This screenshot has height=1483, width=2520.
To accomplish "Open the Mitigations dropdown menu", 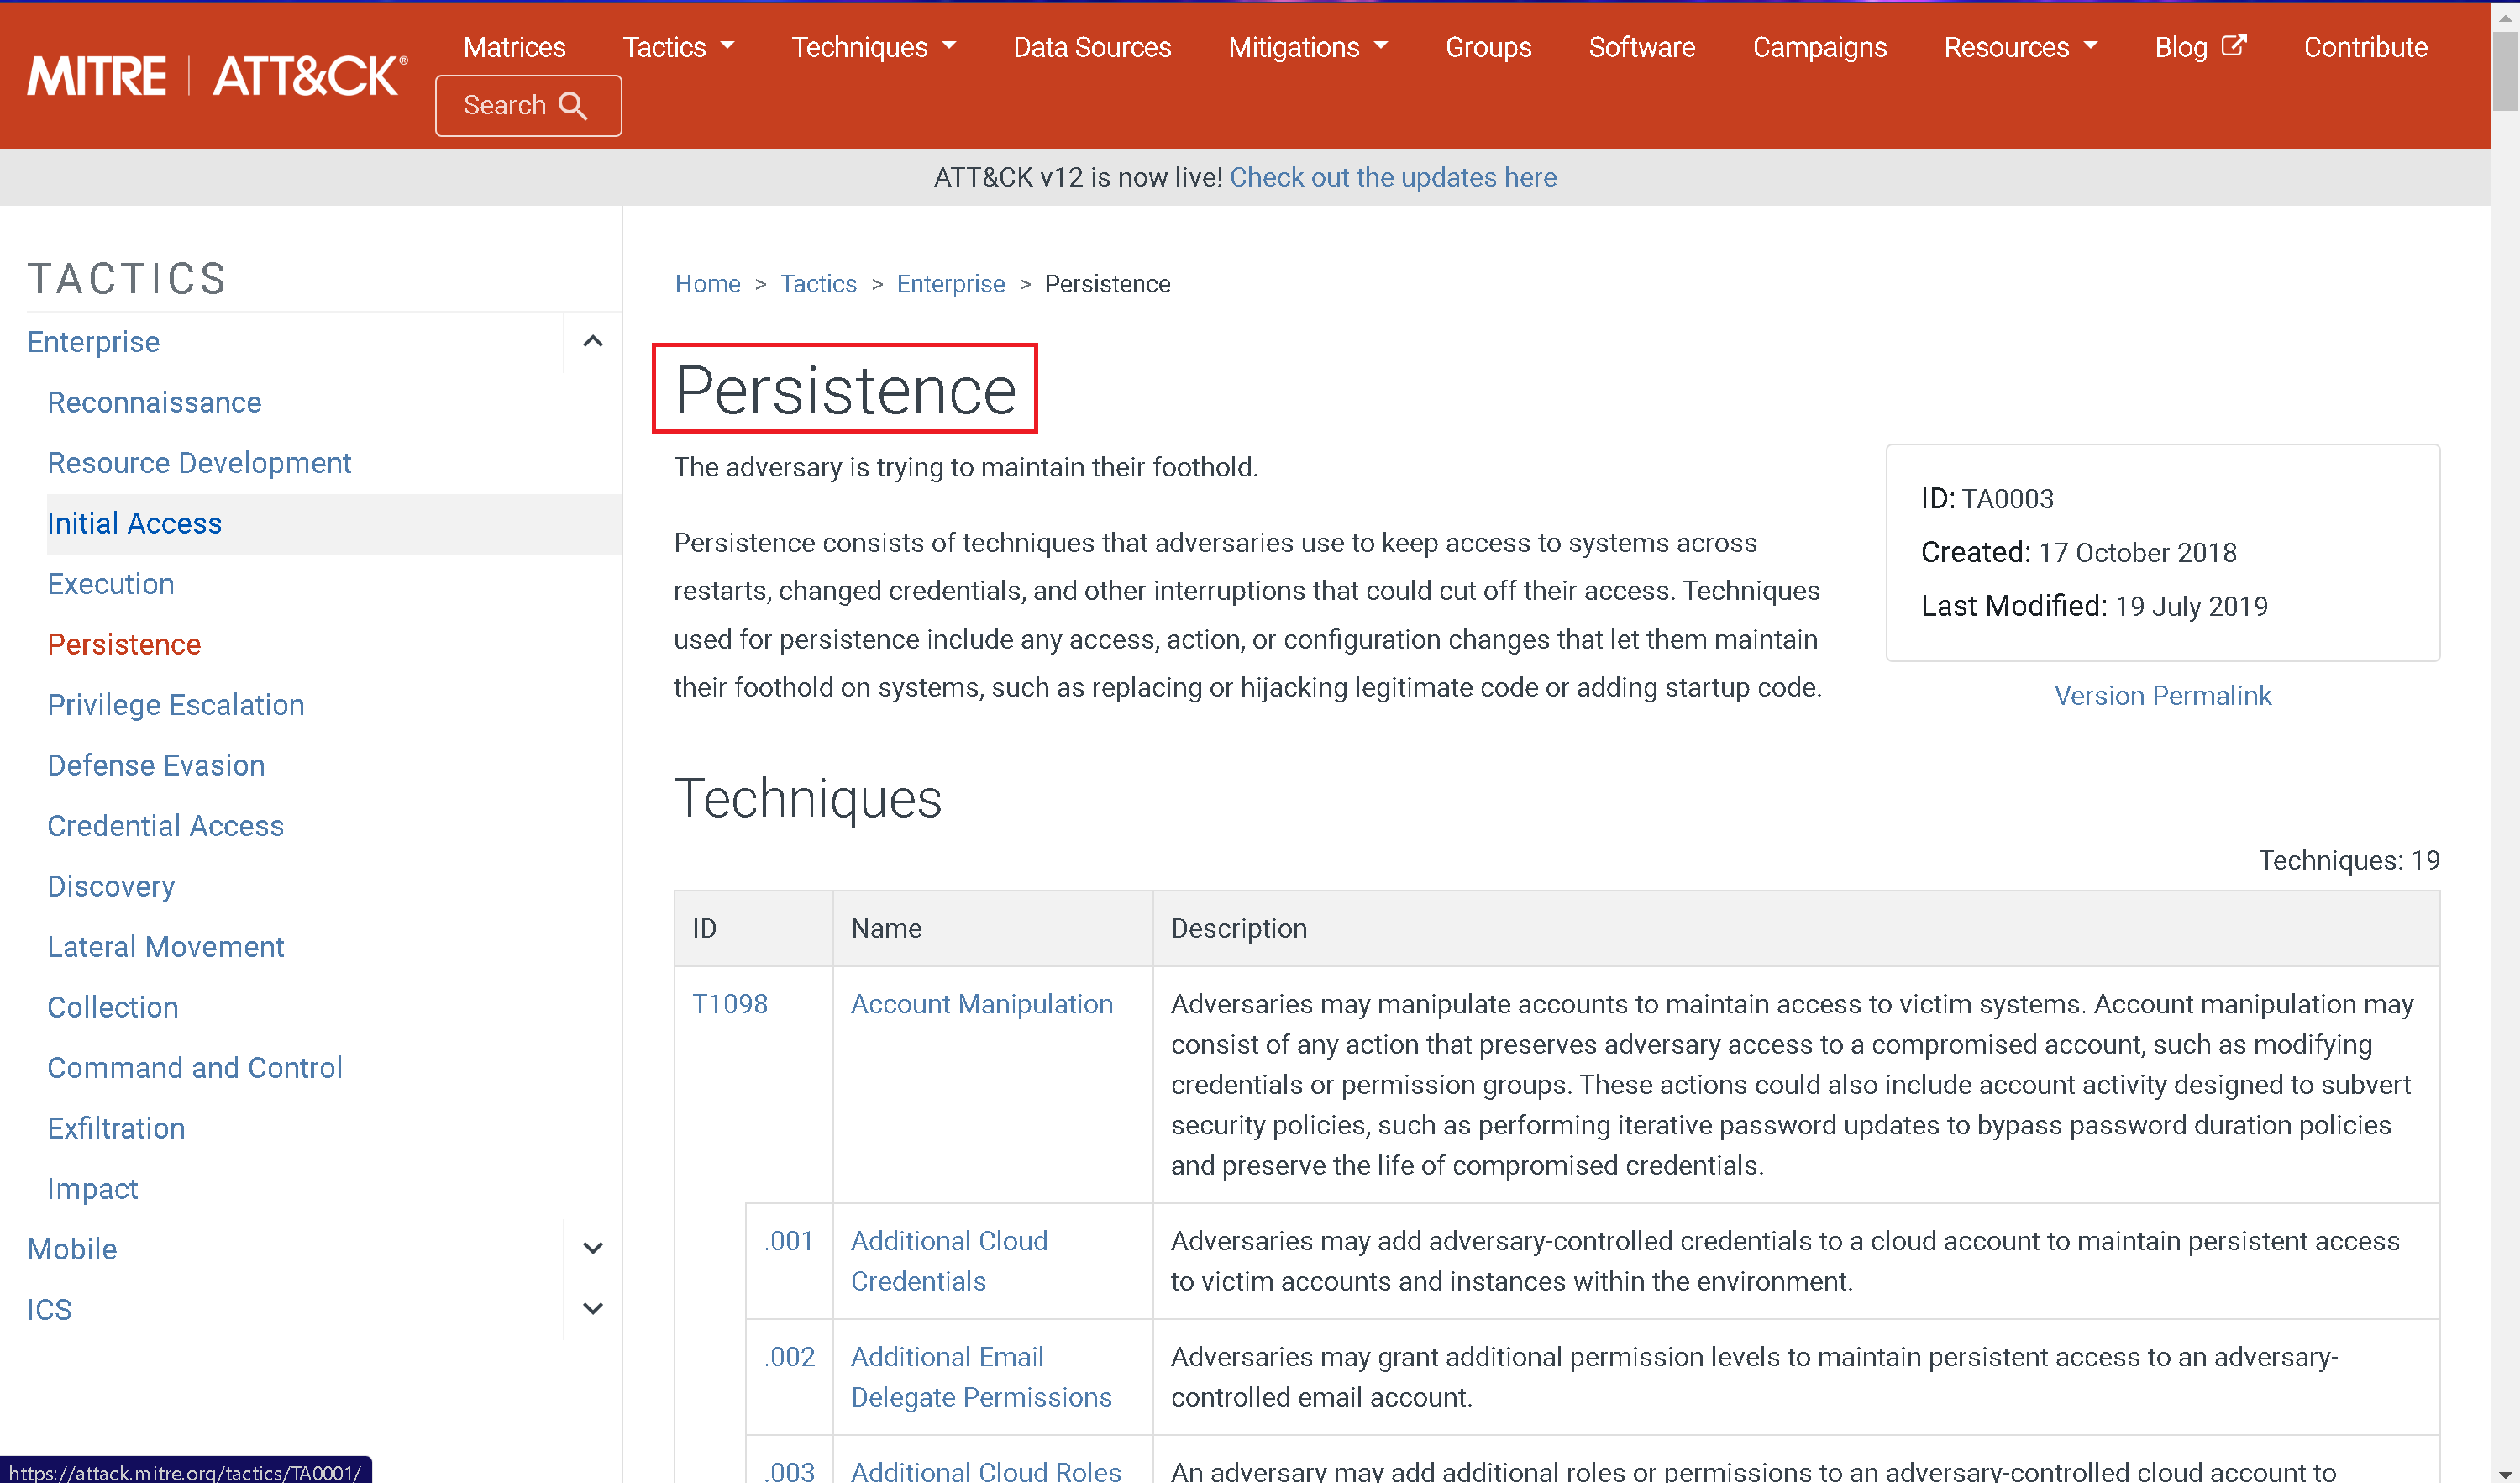I will click(1307, 47).
